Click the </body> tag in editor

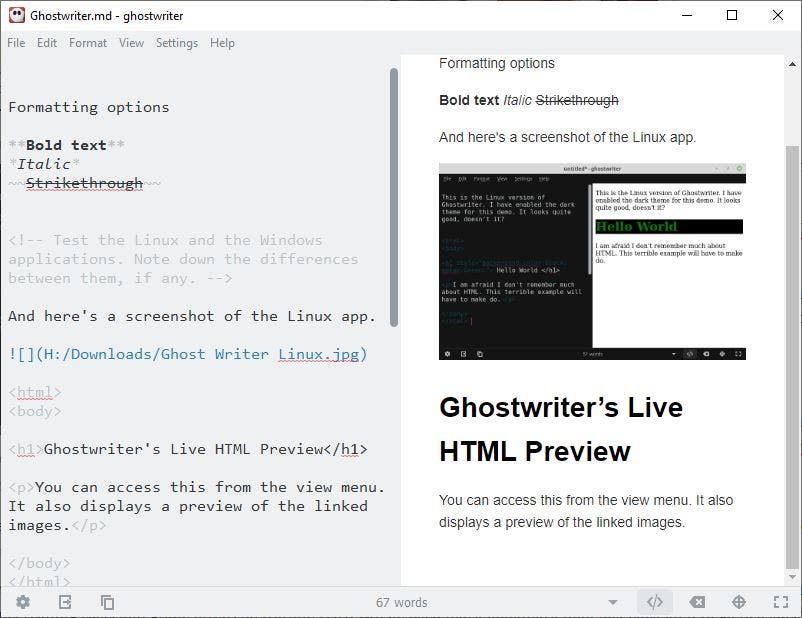(39, 563)
